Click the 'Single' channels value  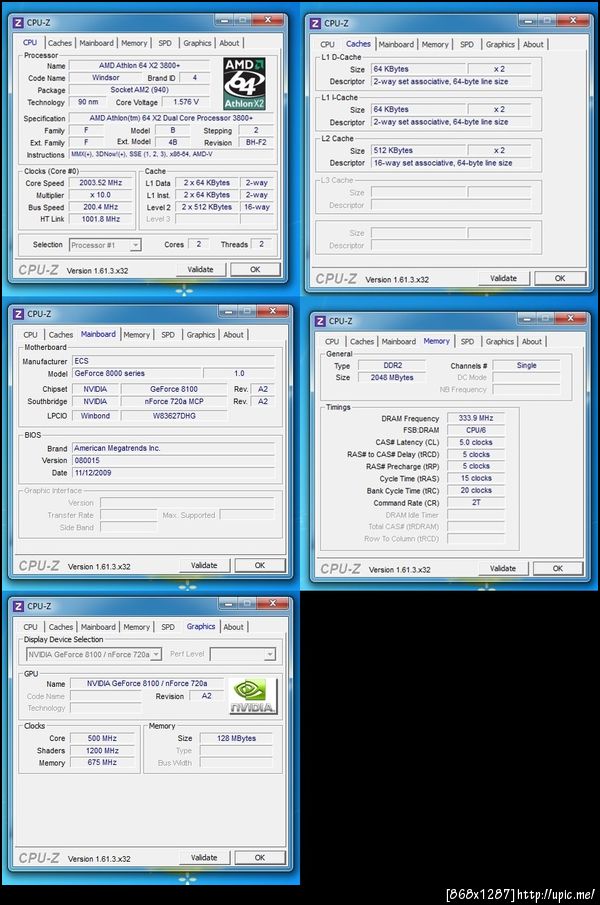526,365
